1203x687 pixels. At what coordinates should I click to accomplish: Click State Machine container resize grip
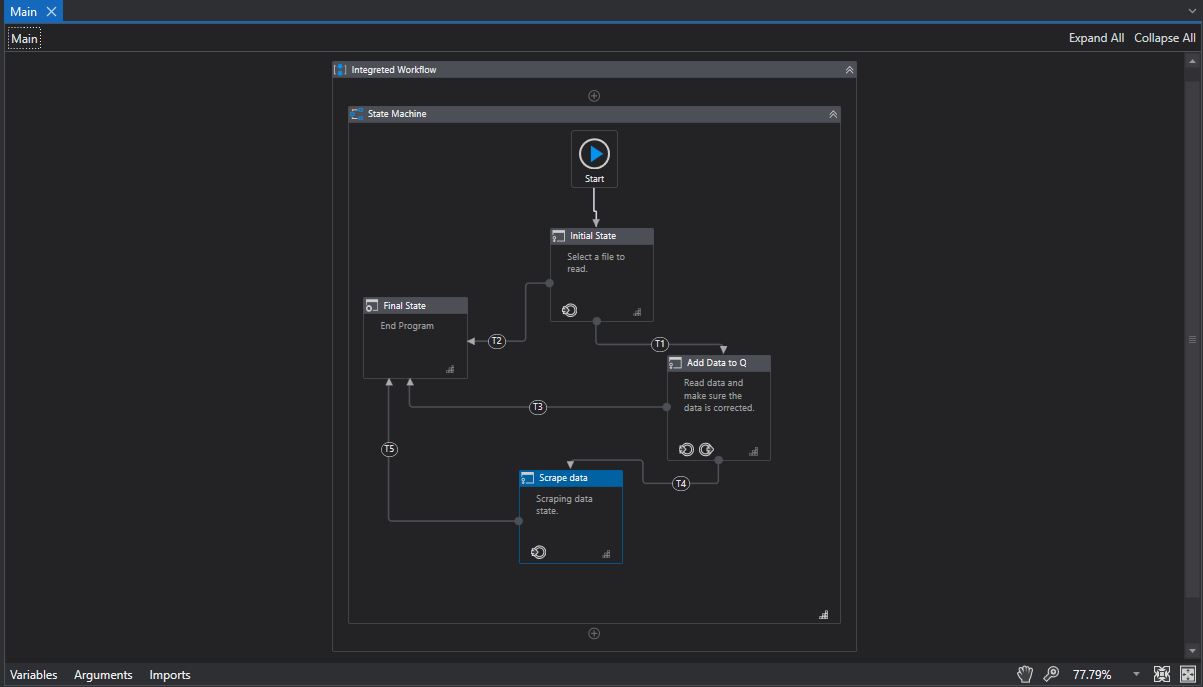tap(824, 614)
